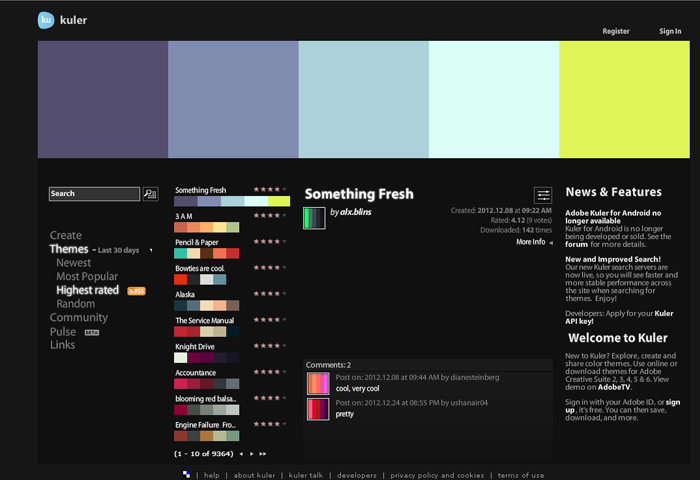Click the search magnifier icon
This screenshot has width=700, height=480.
pos(150,194)
